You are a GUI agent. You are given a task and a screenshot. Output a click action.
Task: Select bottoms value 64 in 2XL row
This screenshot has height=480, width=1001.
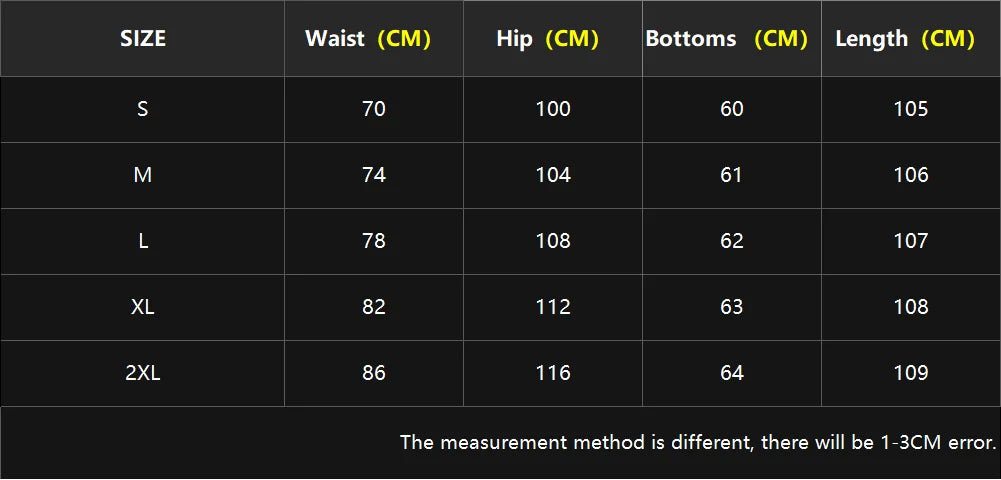click(732, 373)
